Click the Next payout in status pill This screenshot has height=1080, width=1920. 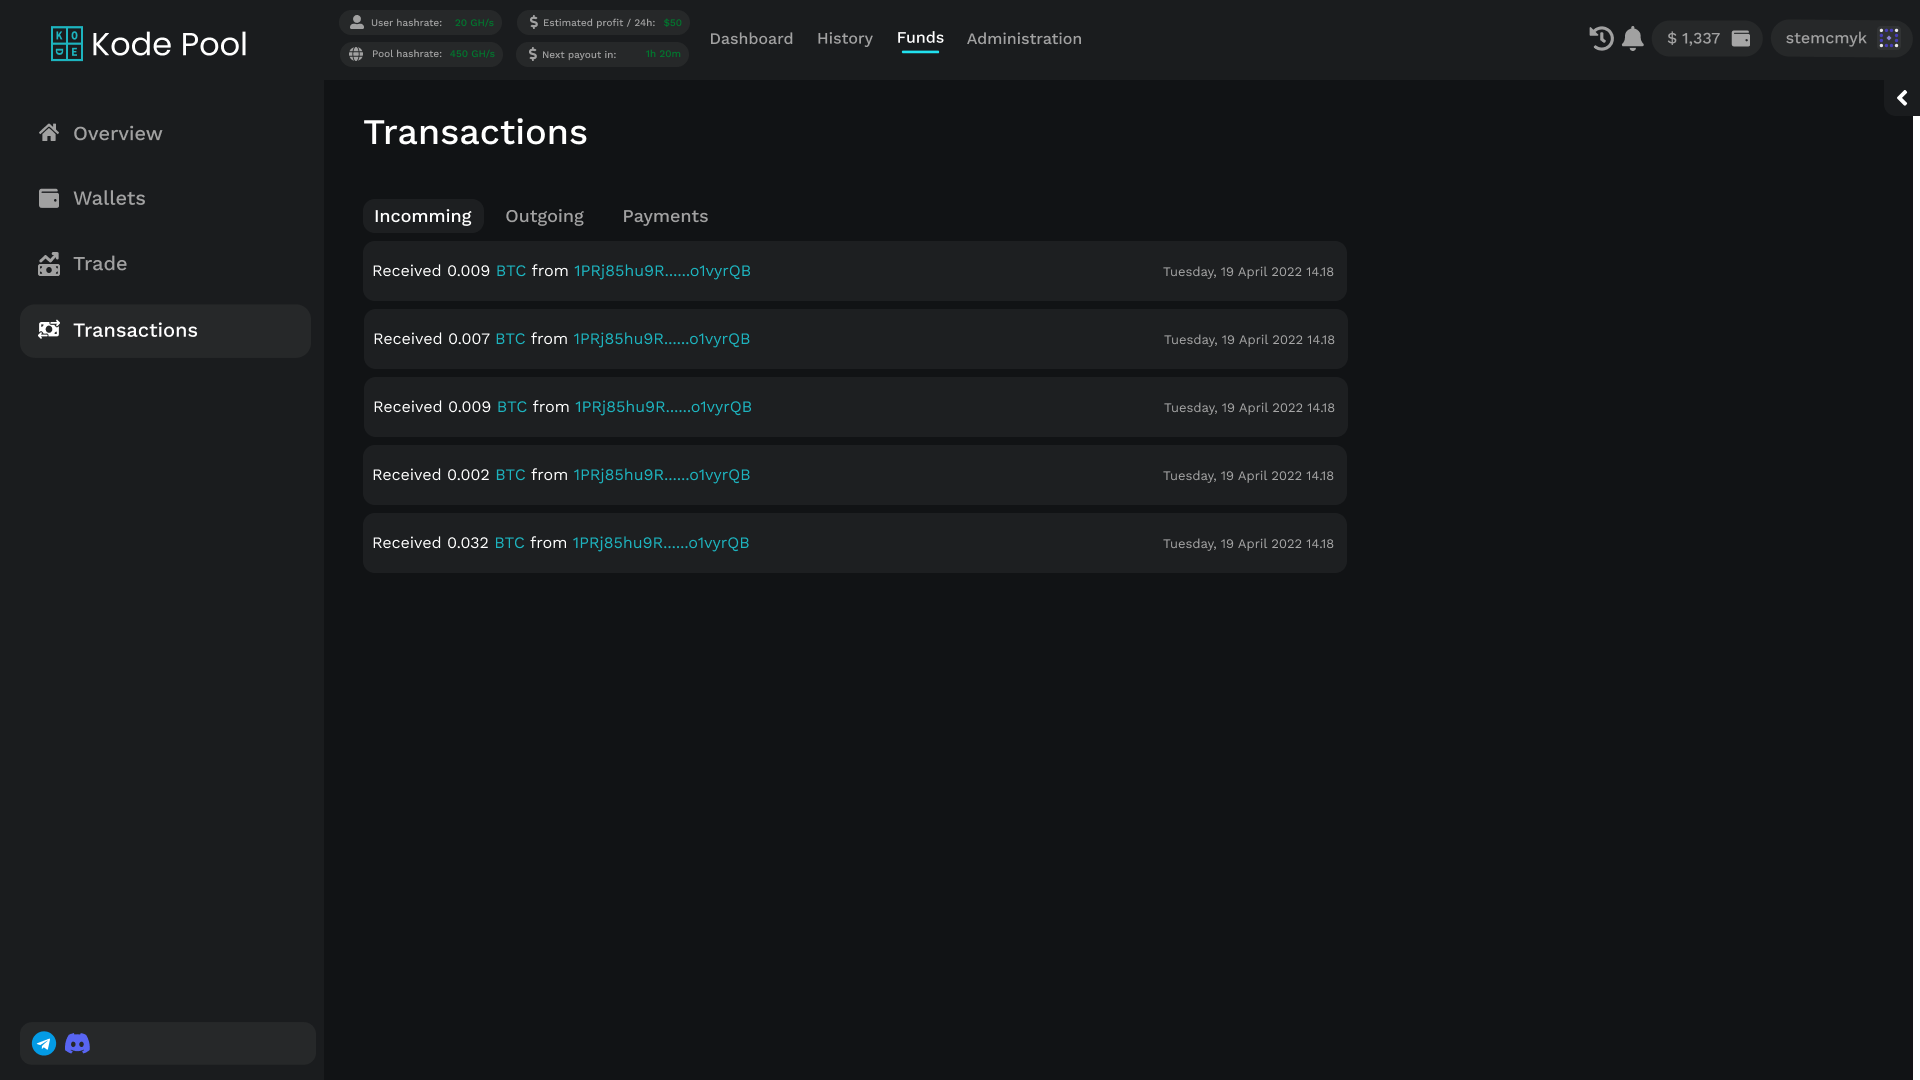603,54
